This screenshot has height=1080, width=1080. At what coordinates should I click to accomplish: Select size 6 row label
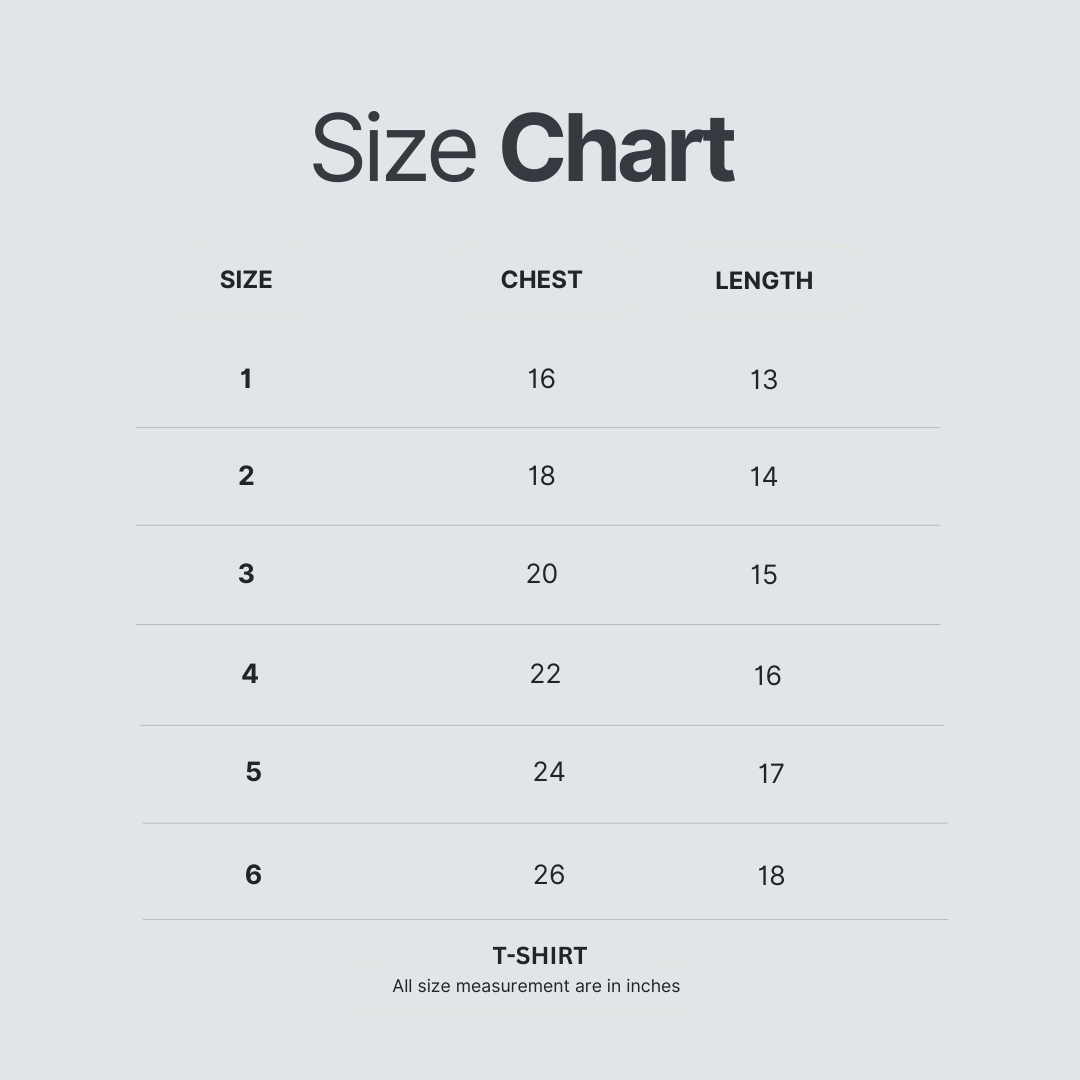(253, 875)
